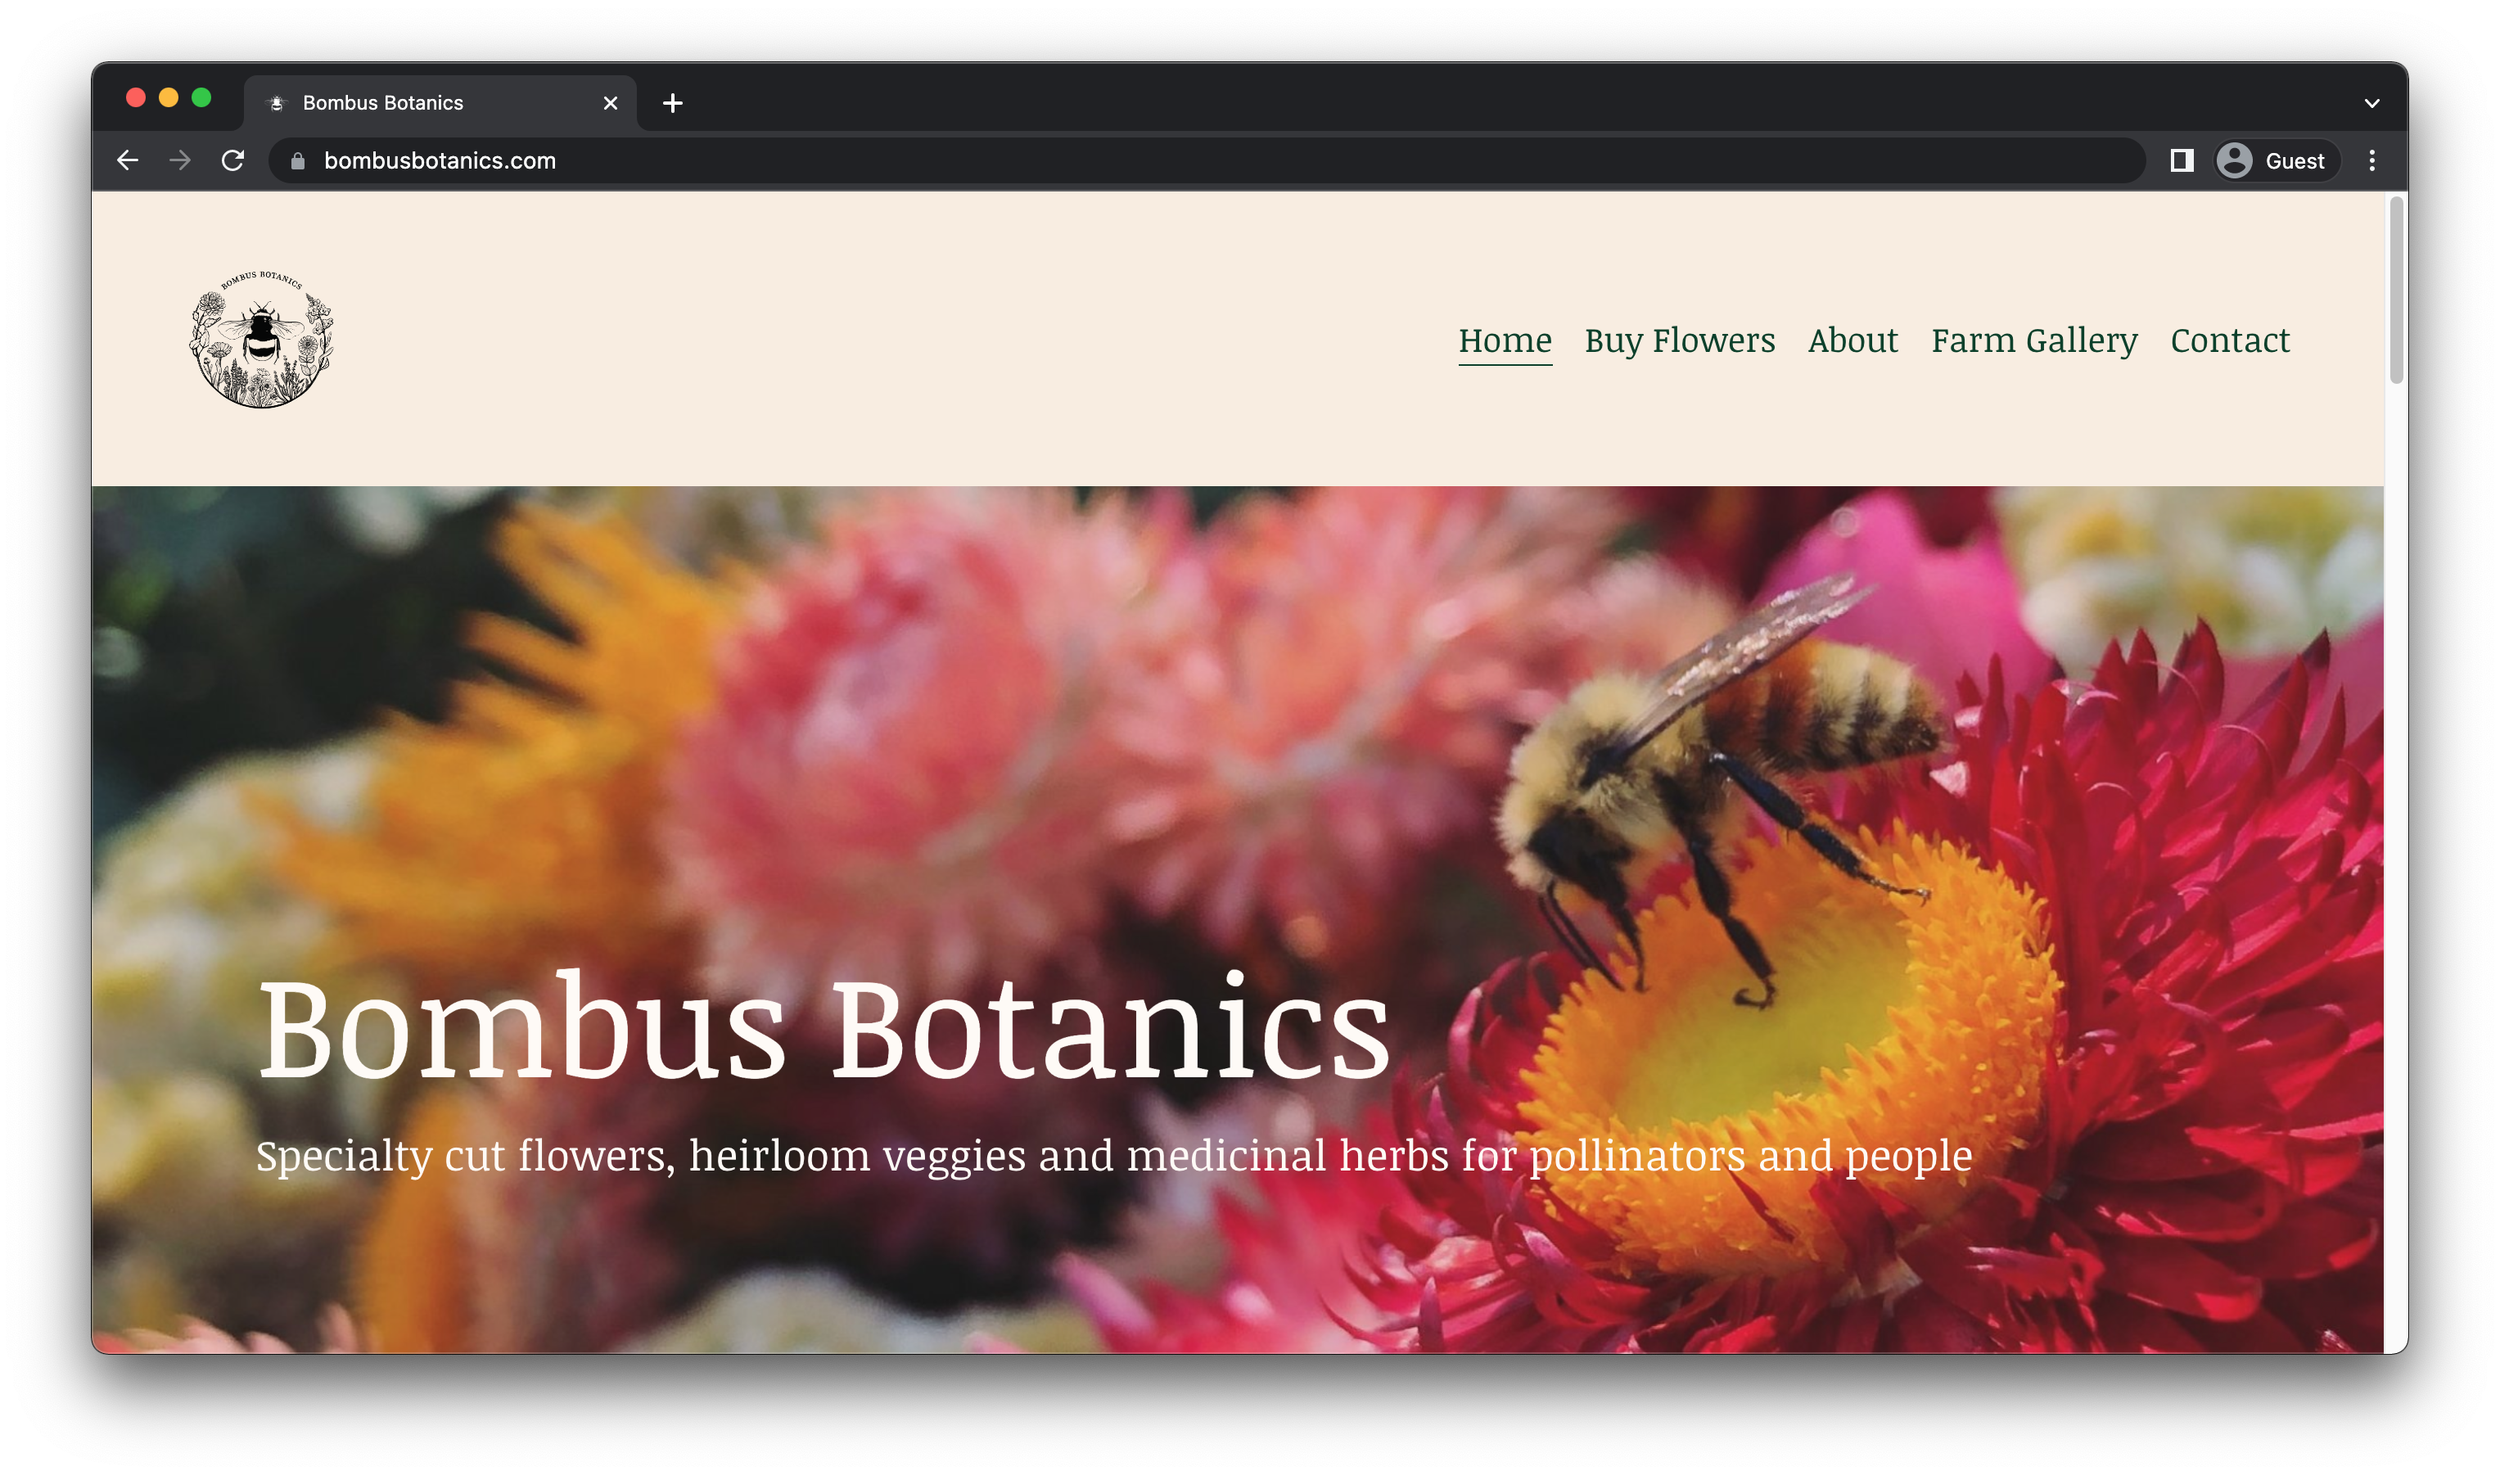
Task: Go to the Home nav link
Action: (1504, 340)
